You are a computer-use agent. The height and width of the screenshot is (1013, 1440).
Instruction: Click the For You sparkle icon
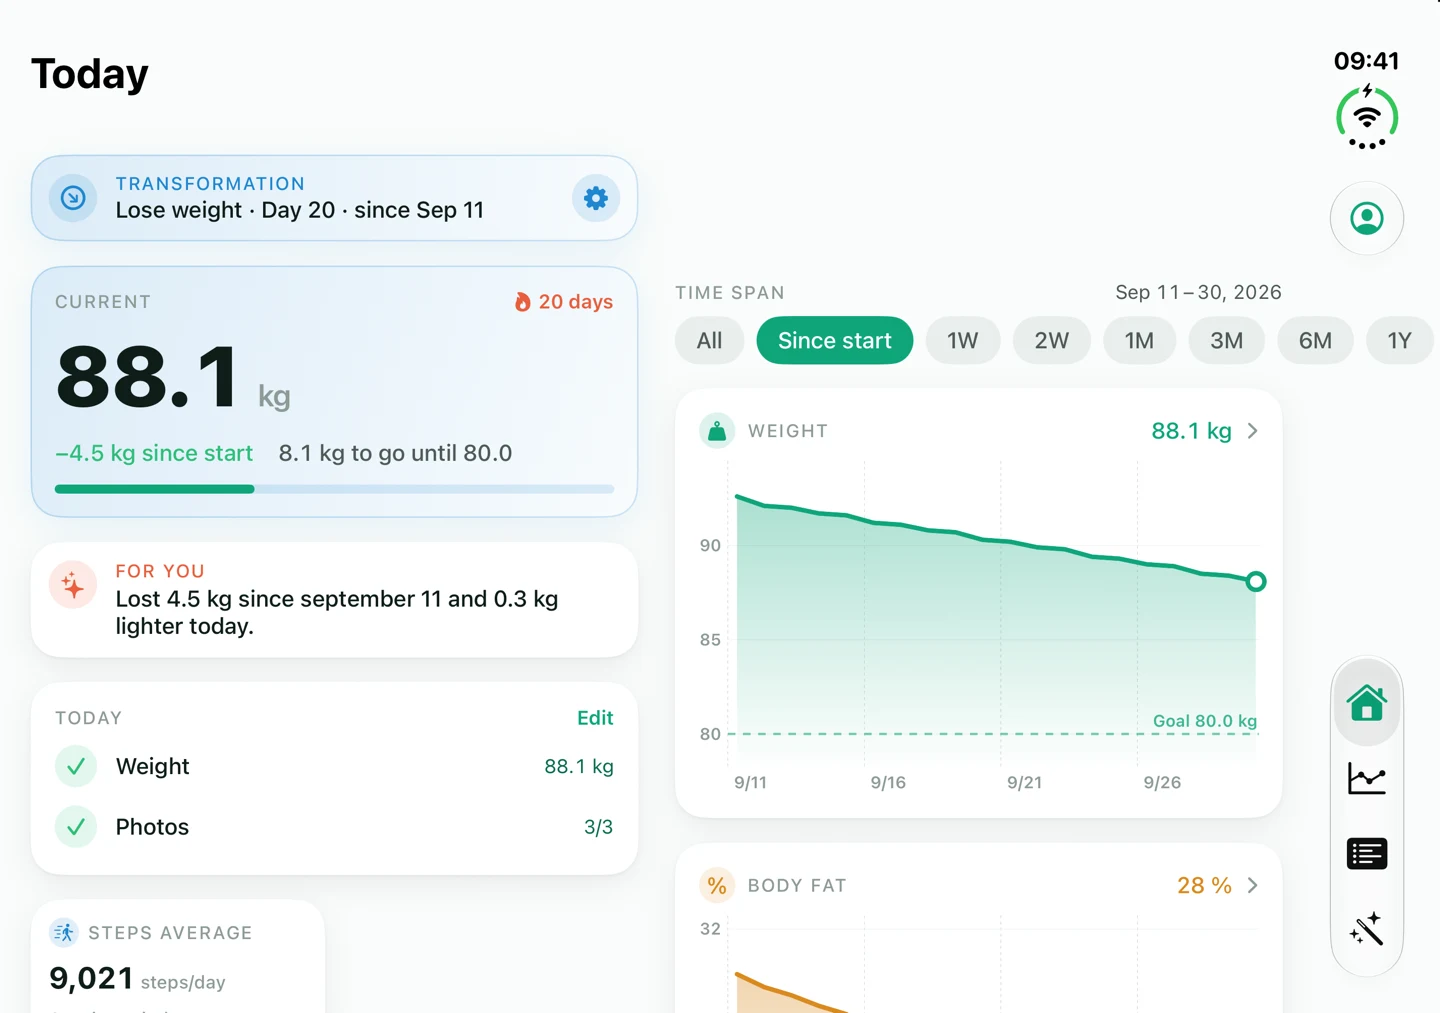[x=73, y=586]
